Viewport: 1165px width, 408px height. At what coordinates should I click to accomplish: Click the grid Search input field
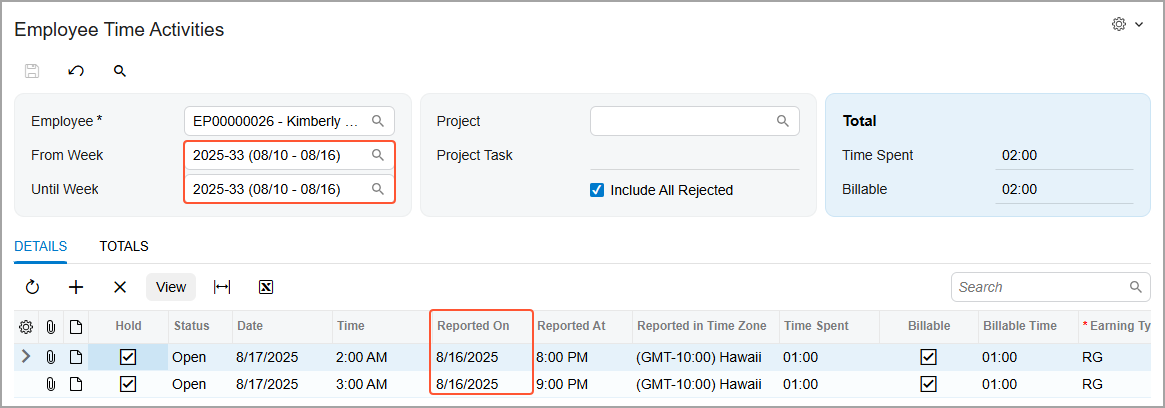pyautogui.click(x=1040, y=287)
